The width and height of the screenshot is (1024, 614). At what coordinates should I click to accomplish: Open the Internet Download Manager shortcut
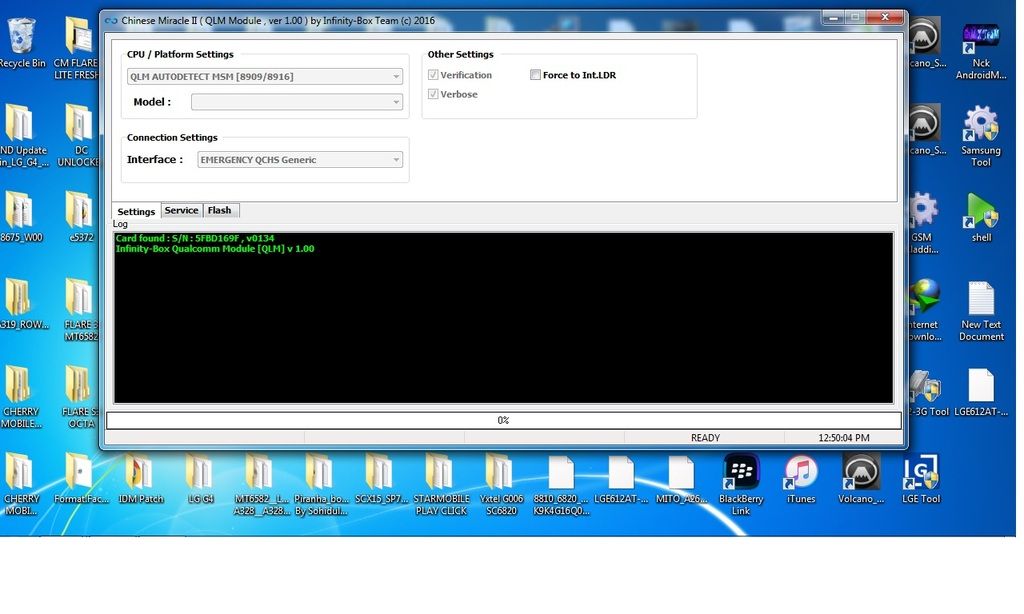pyautogui.click(x=925, y=309)
